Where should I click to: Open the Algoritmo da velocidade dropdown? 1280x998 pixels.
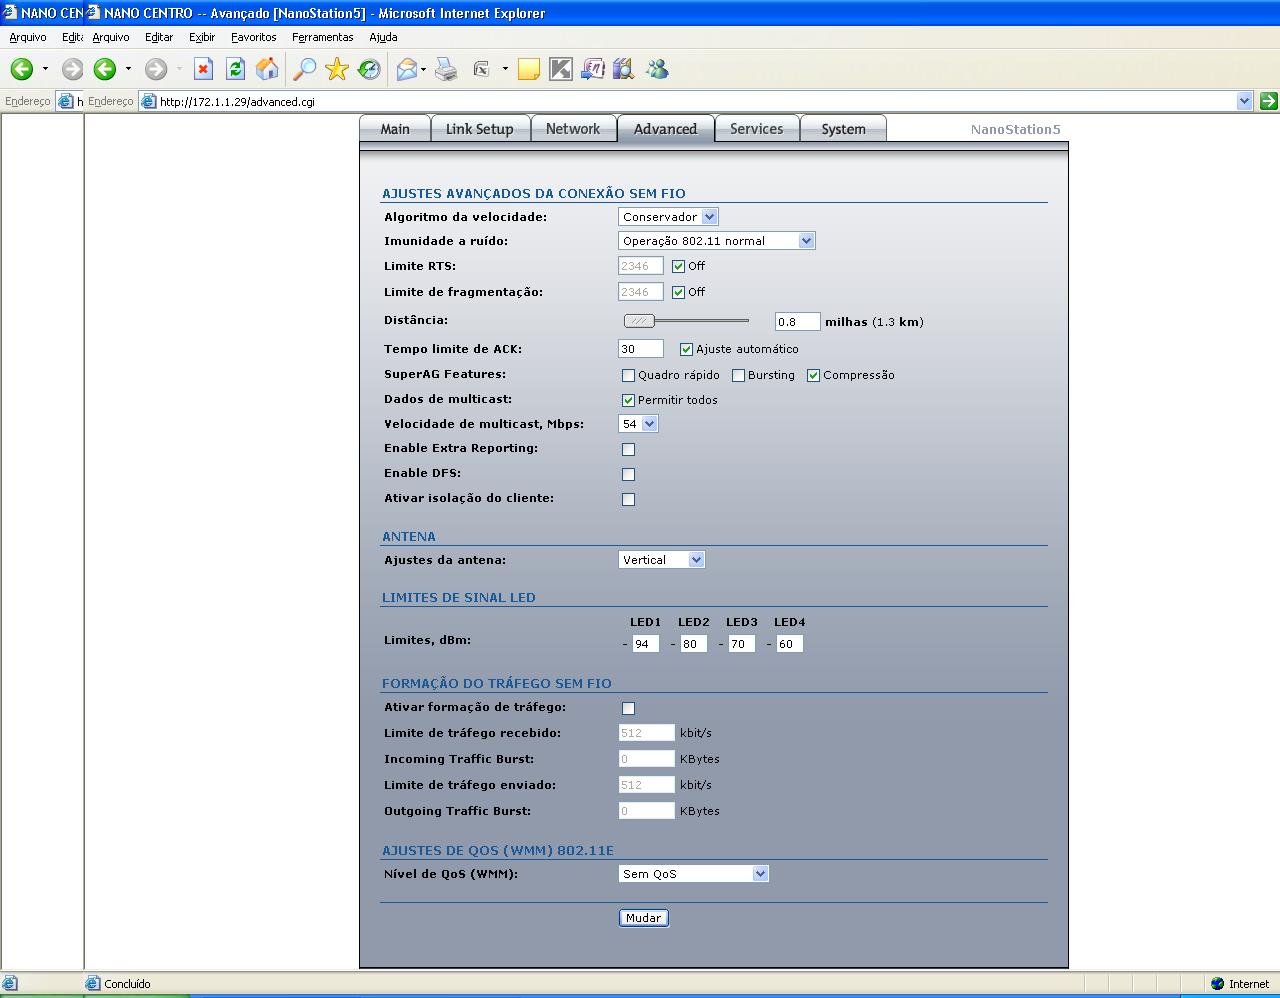(668, 217)
